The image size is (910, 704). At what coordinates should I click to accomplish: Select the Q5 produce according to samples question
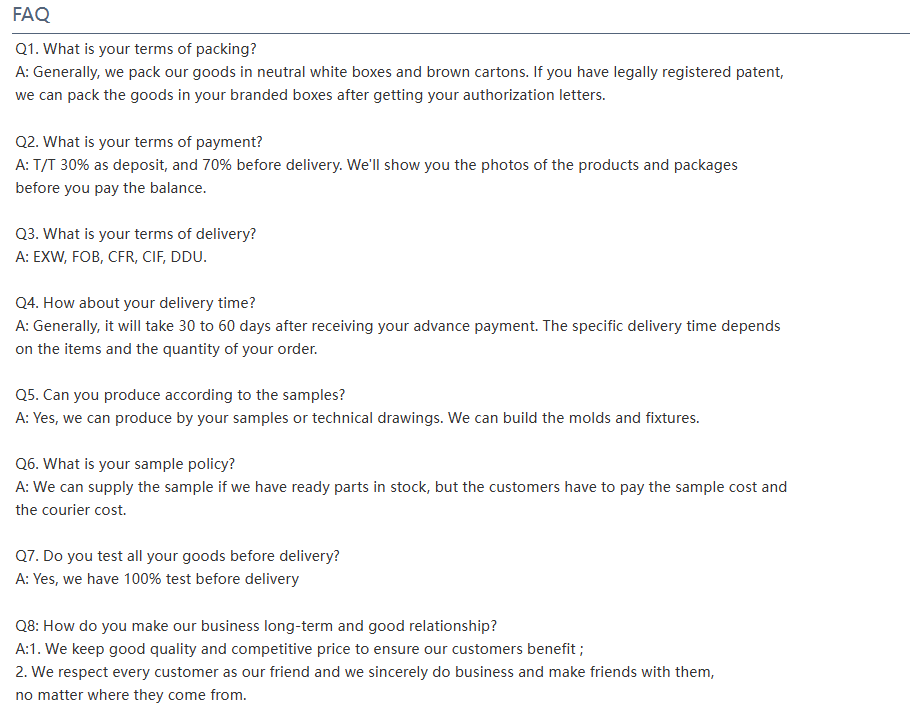pyautogui.click(x=180, y=395)
